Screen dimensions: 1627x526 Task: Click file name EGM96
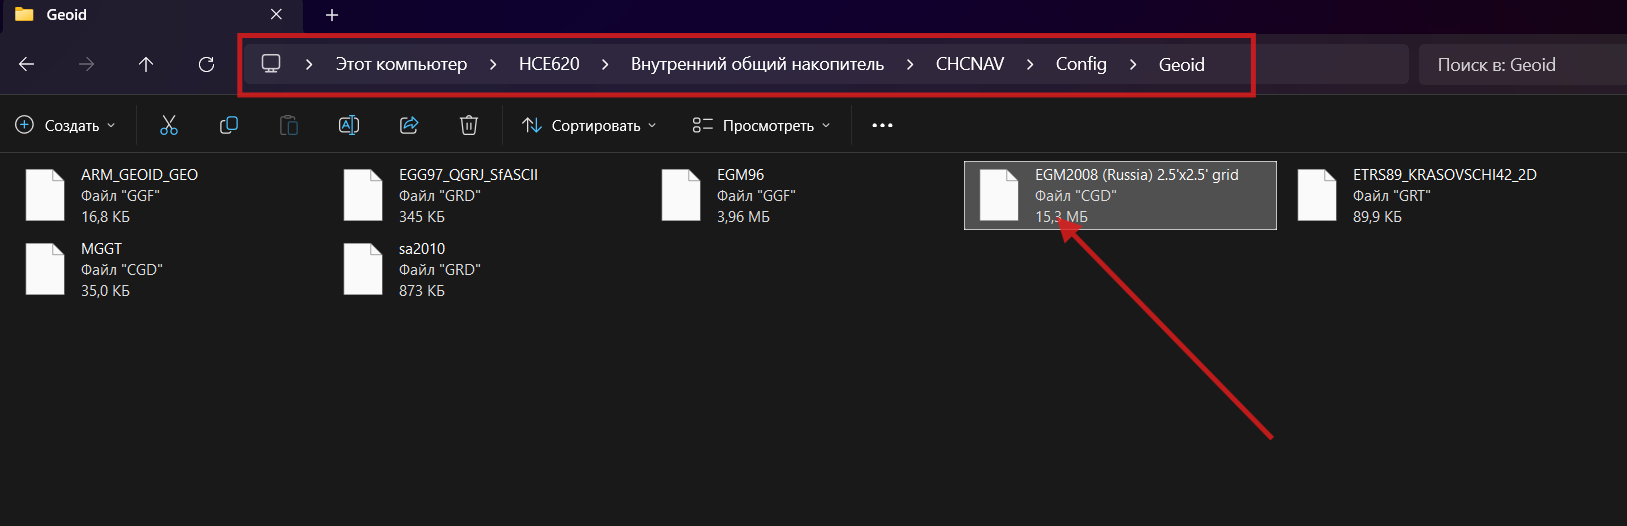tap(740, 174)
